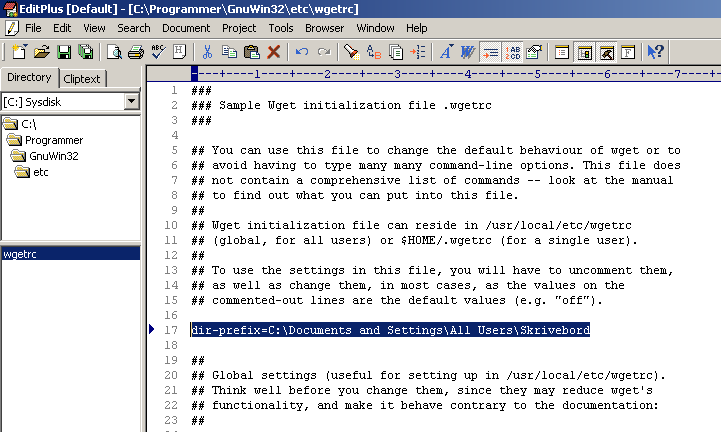Toggle the directory window toolbar icon

(x=584, y=52)
